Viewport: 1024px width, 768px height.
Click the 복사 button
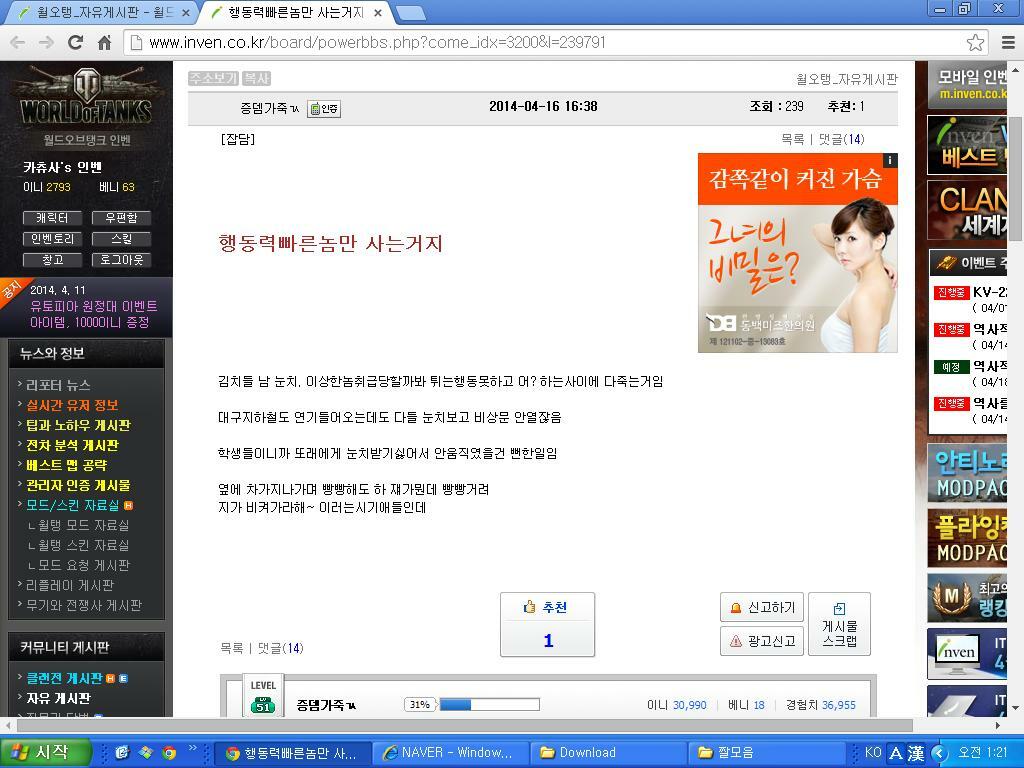[256, 78]
